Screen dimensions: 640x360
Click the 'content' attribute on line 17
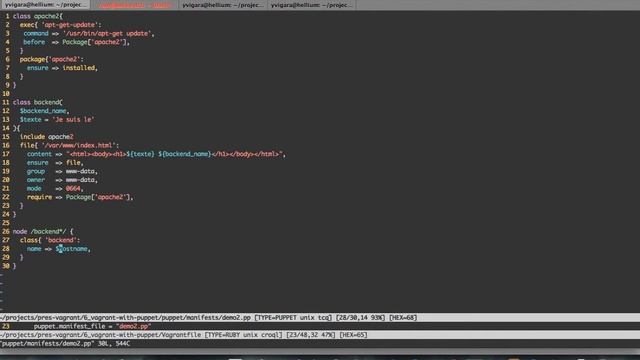pos(39,154)
